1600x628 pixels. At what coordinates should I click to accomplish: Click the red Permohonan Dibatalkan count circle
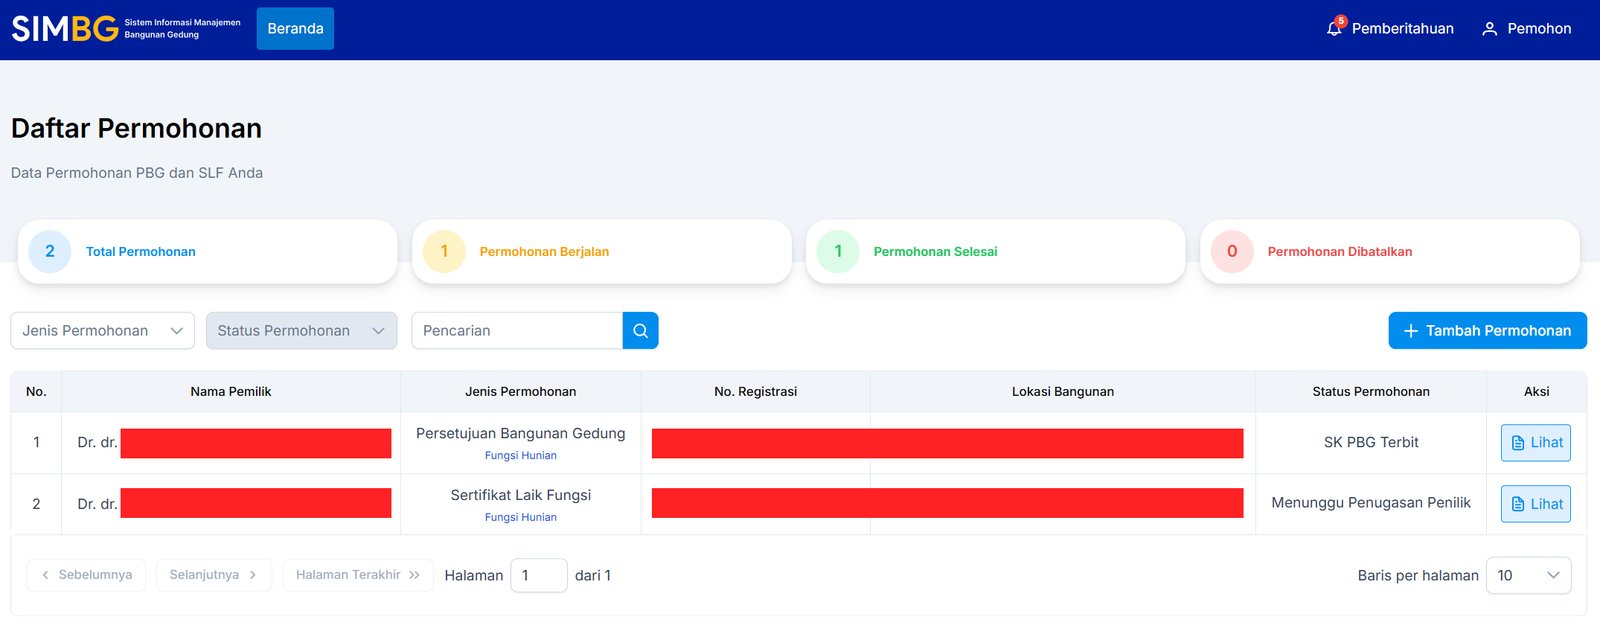[x=1232, y=252]
